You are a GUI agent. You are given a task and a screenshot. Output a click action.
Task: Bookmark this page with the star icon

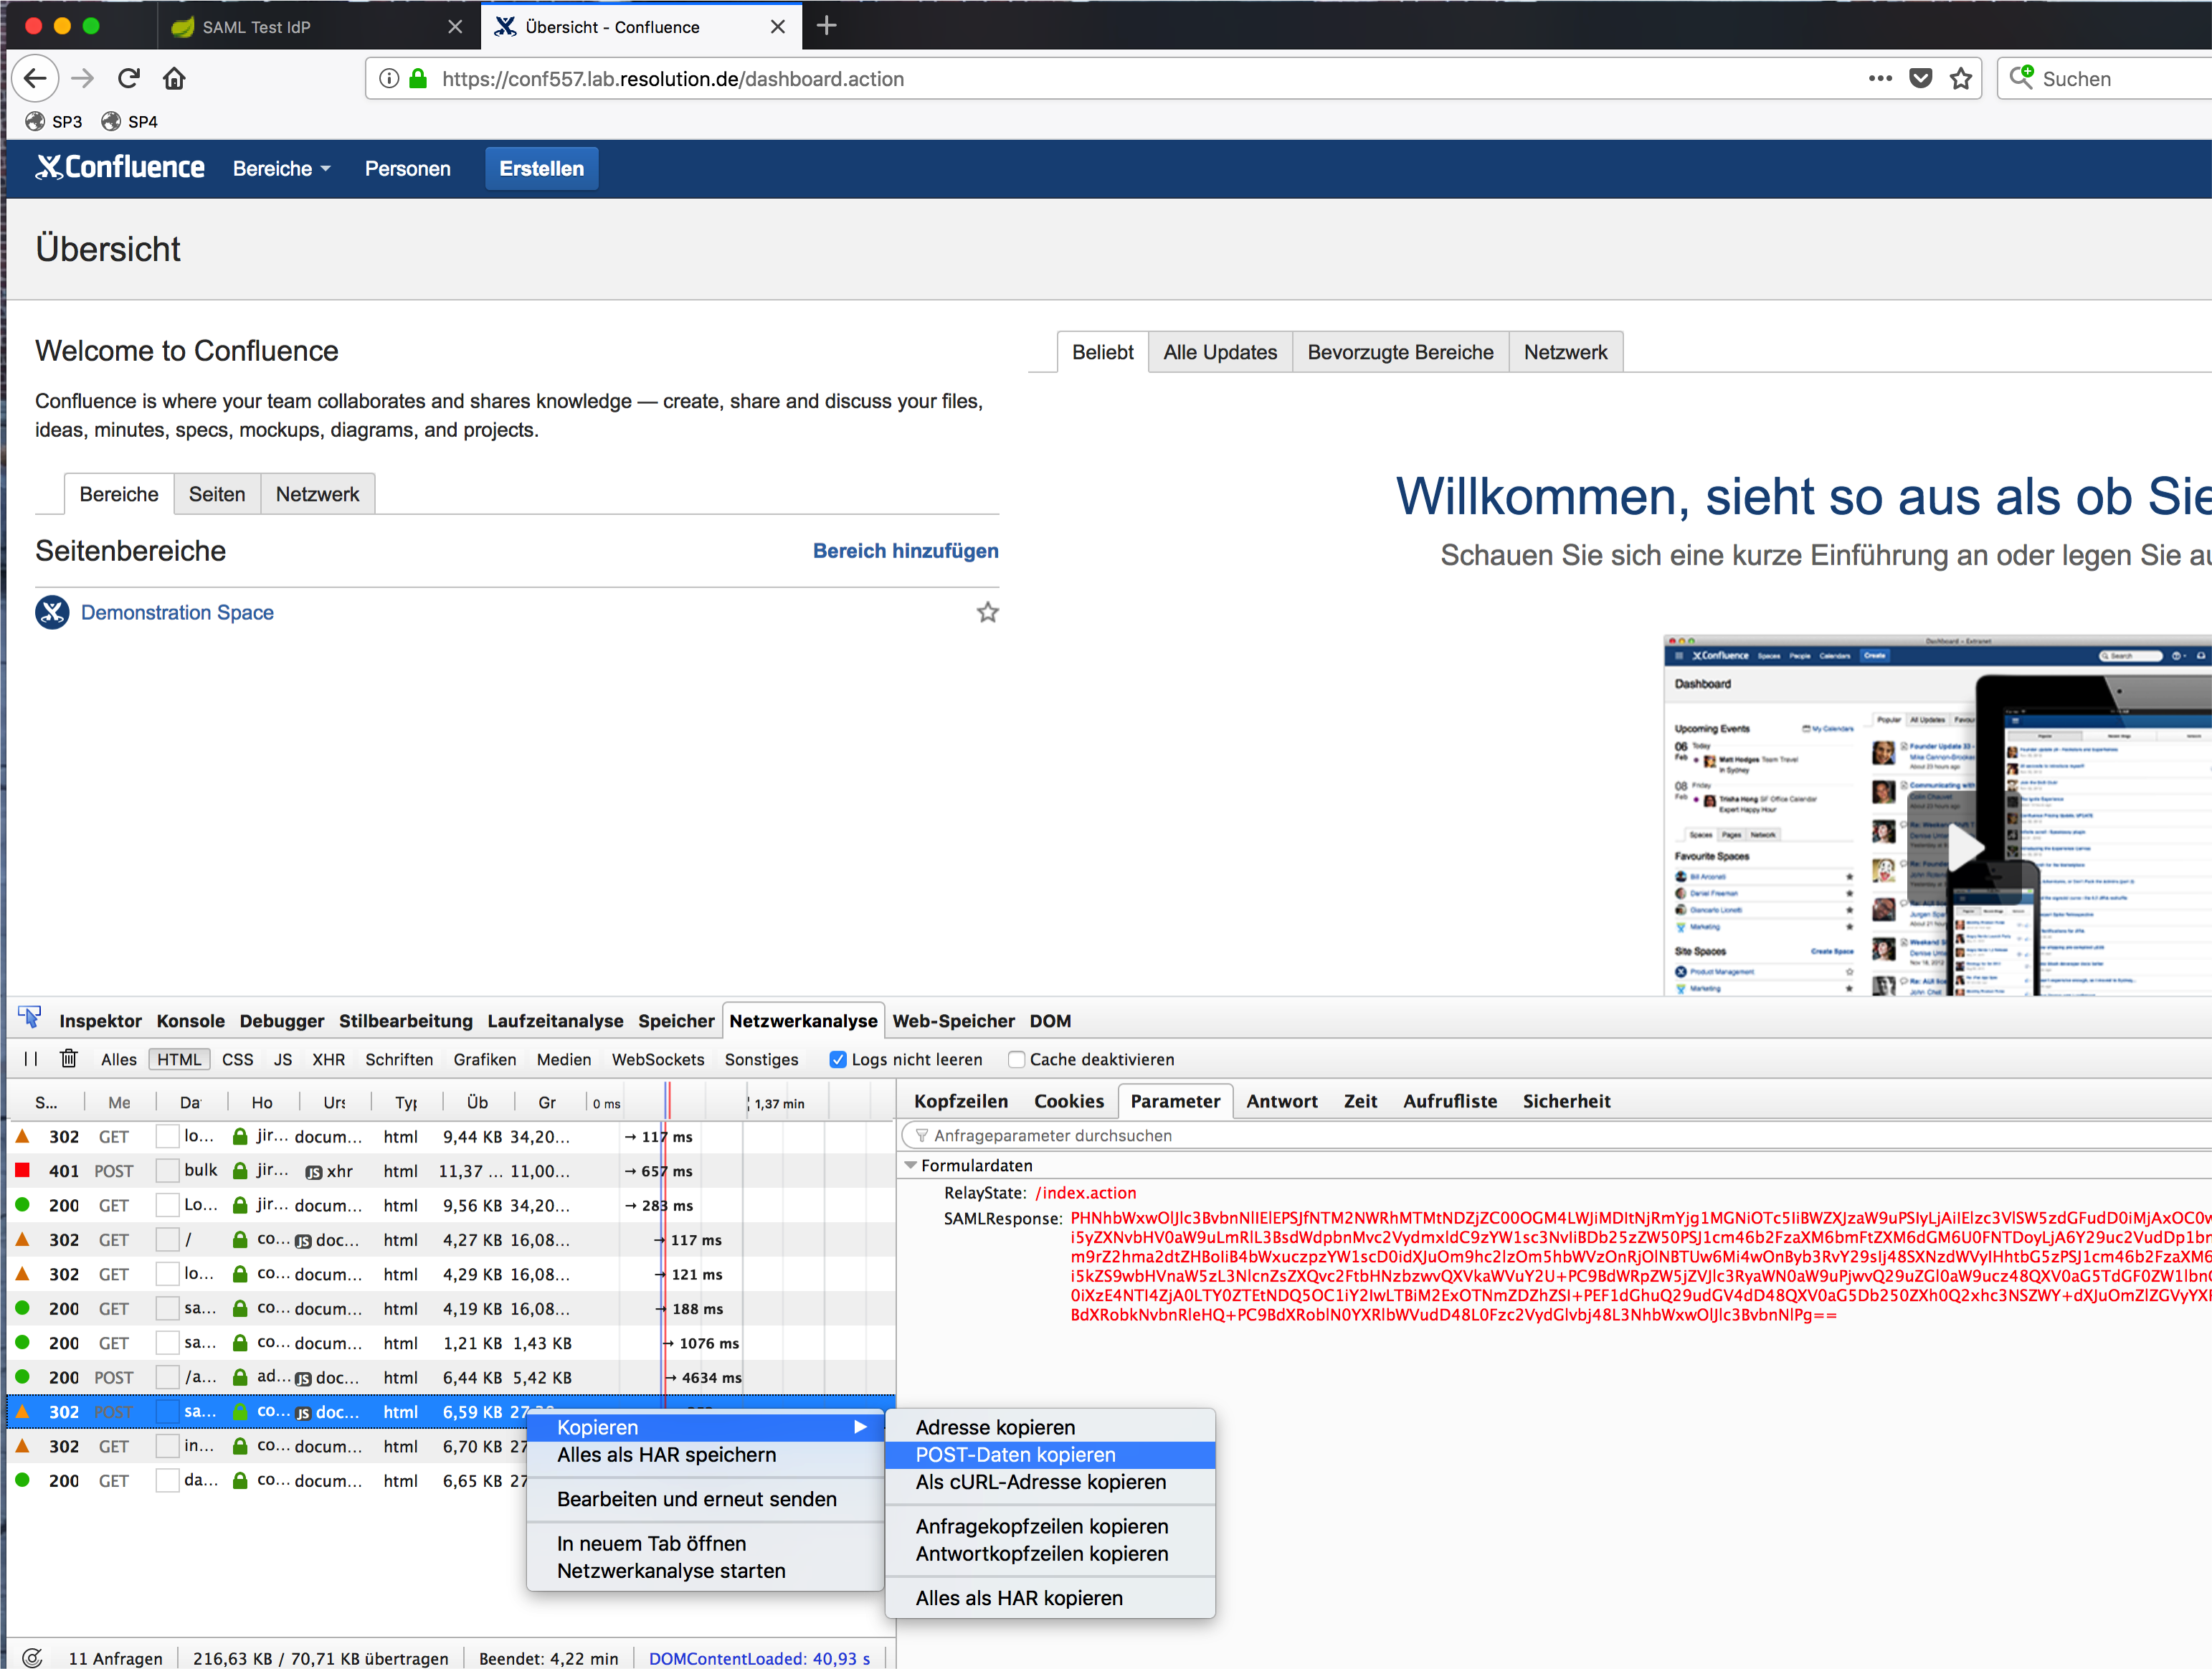point(1961,78)
